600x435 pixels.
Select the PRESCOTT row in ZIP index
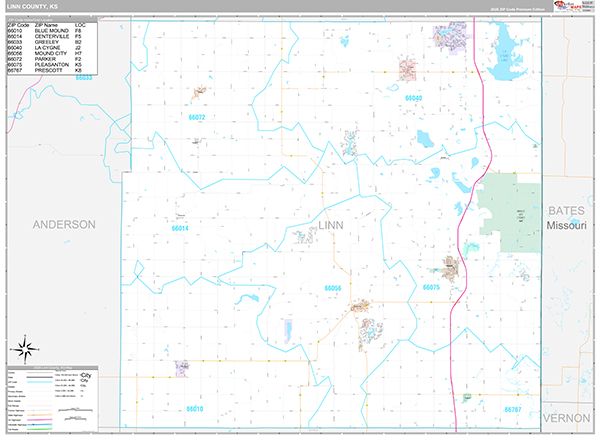(x=50, y=72)
